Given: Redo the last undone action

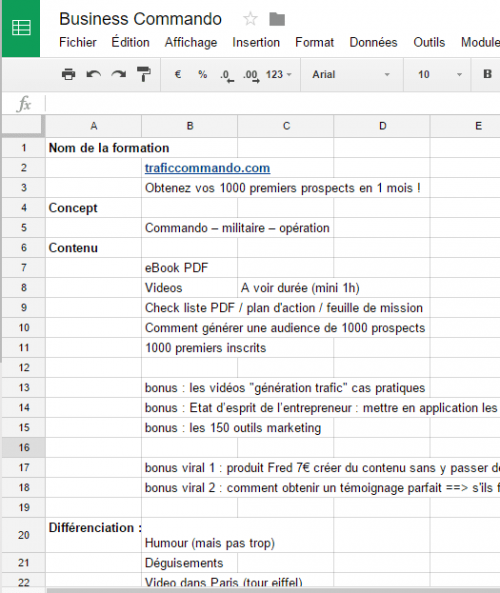Looking at the screenshot, I should tap(118, 74).
